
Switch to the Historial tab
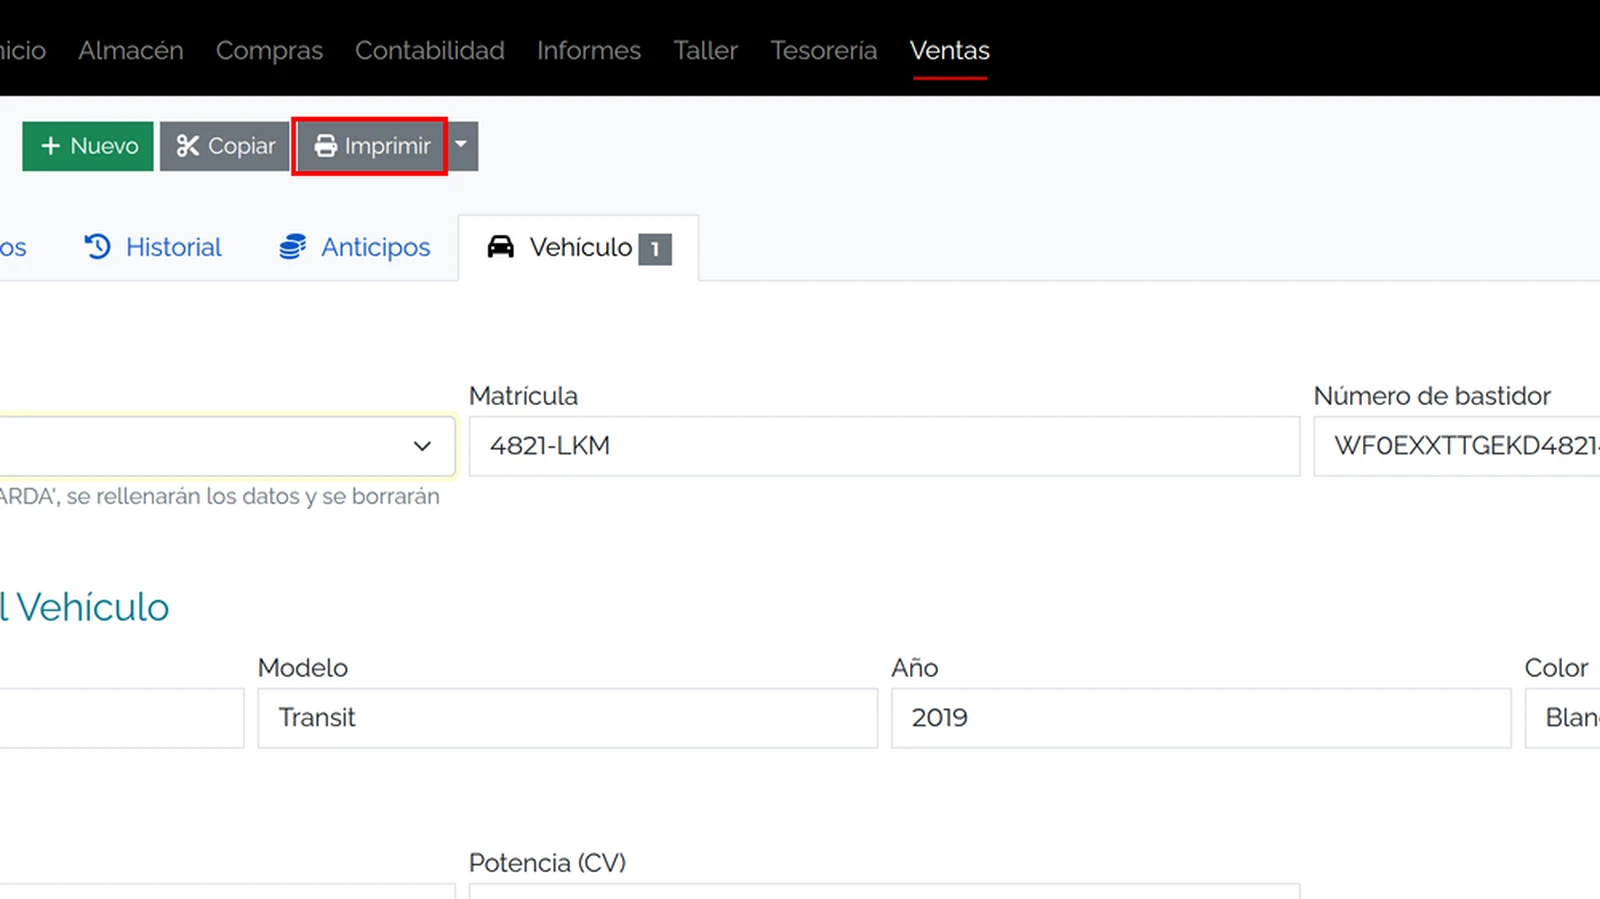point(153,247)
